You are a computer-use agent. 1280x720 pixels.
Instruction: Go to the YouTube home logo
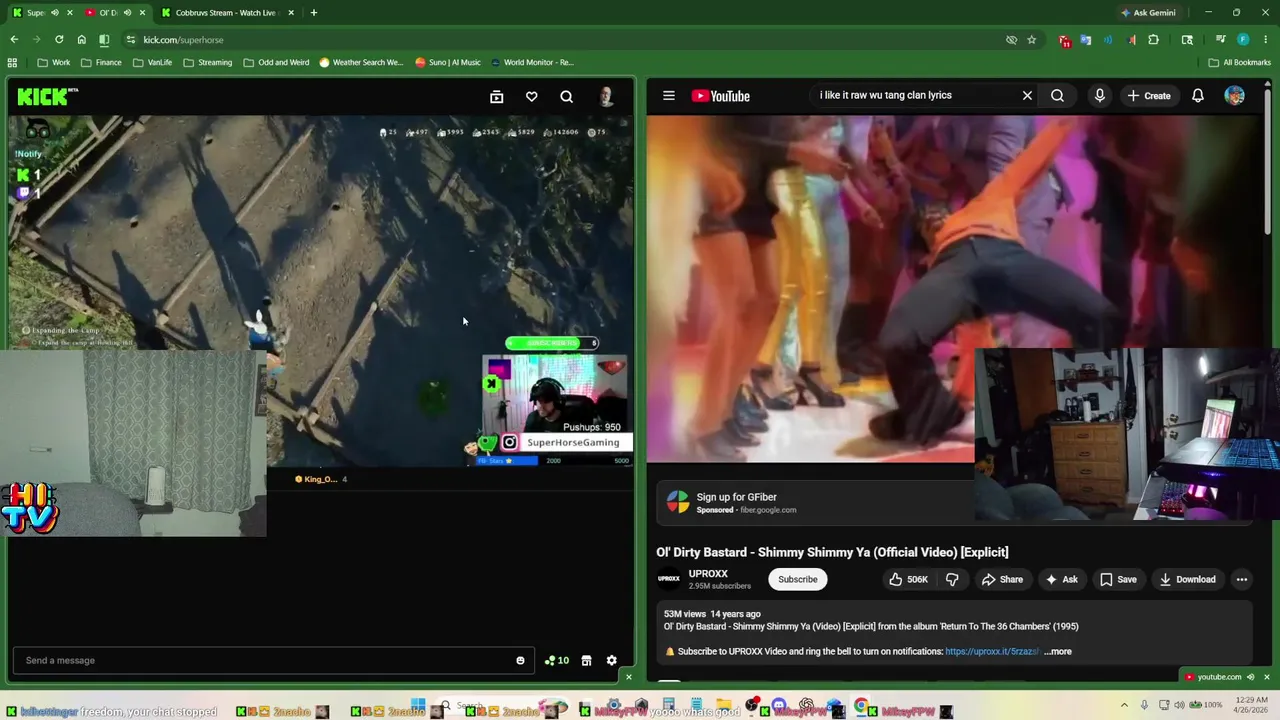tap(720, 96)
